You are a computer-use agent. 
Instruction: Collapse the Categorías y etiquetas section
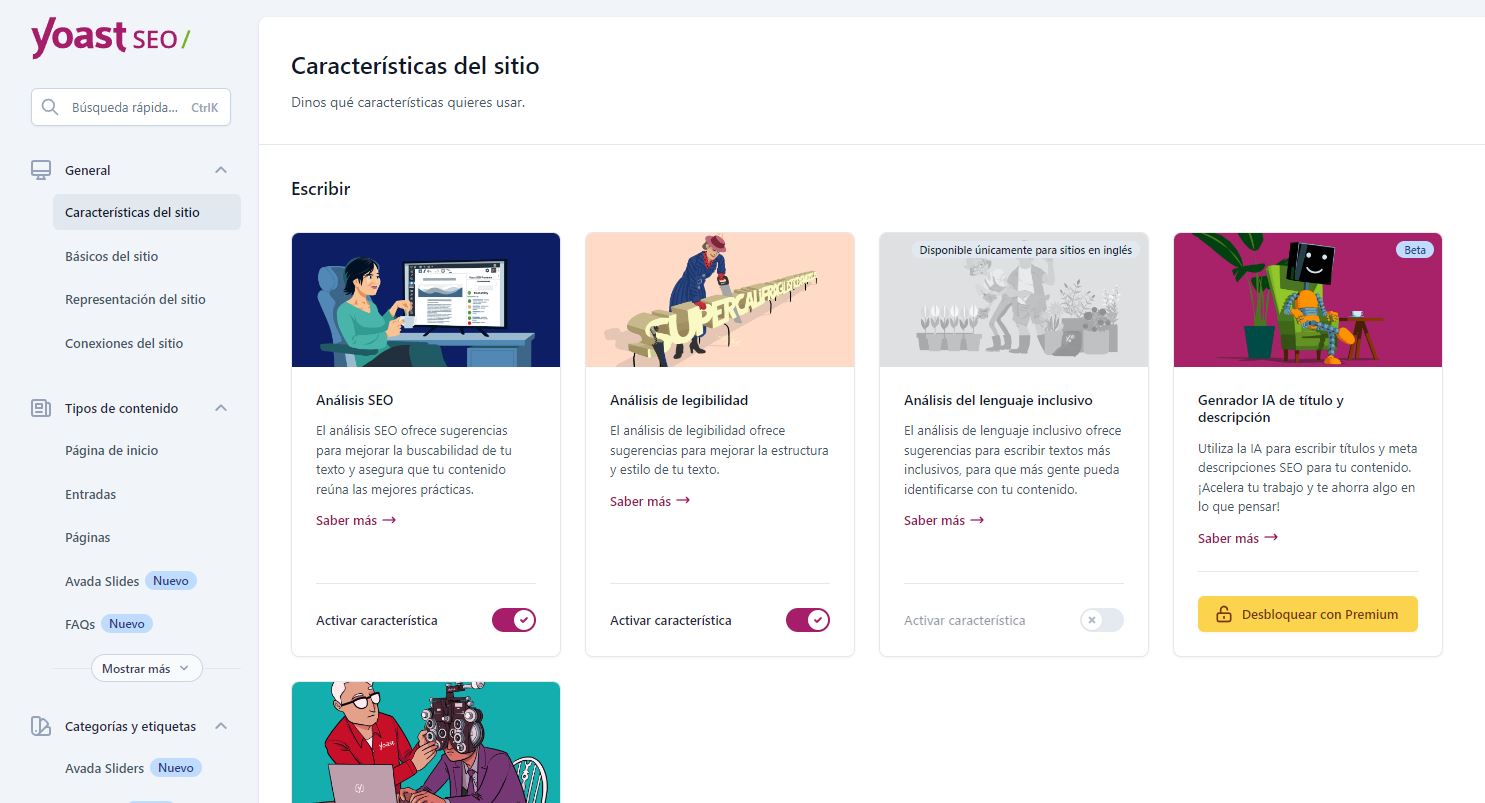pyautogui.click(x=220, y=726)
